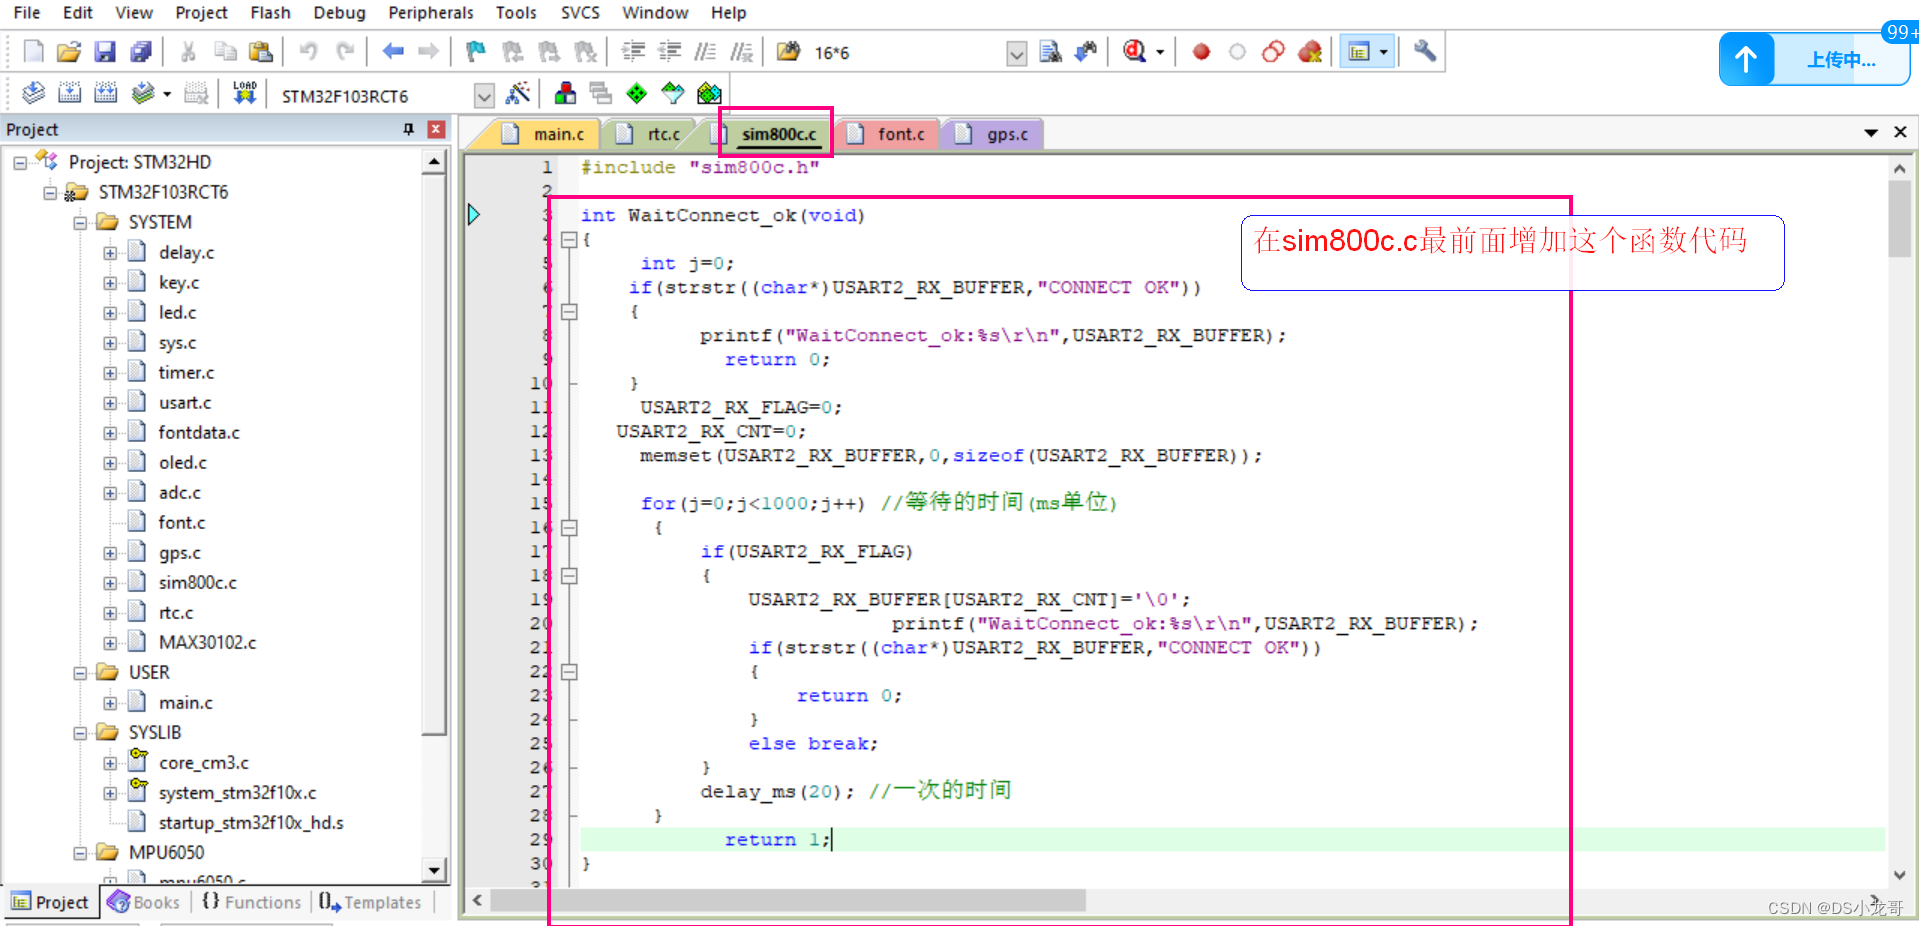Viewport: 1919px width, 926px height.
Task: Click the Indent selected lines icon
Action: click(x=633, y=52)
